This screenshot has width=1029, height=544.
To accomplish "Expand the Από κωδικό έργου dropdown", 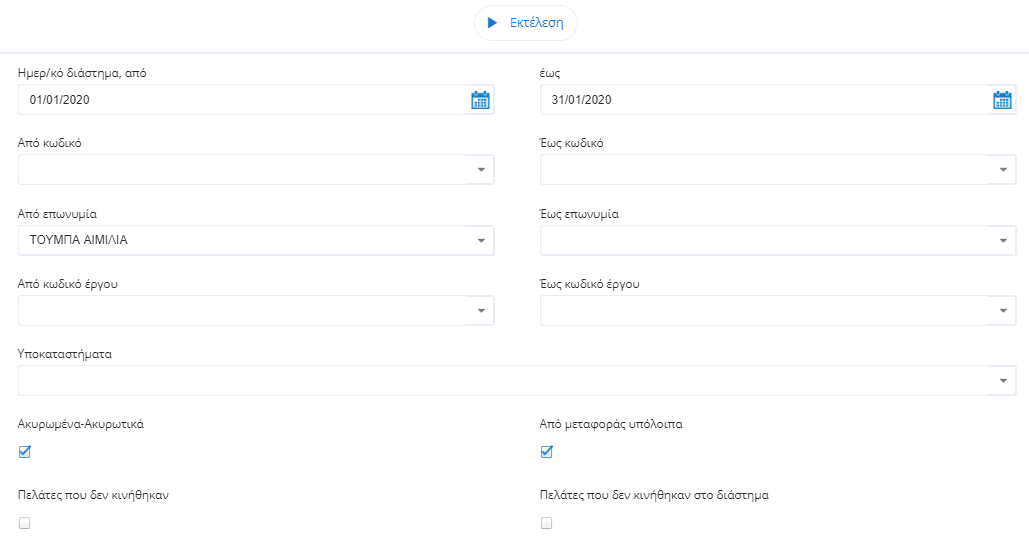I will (481, 311).
